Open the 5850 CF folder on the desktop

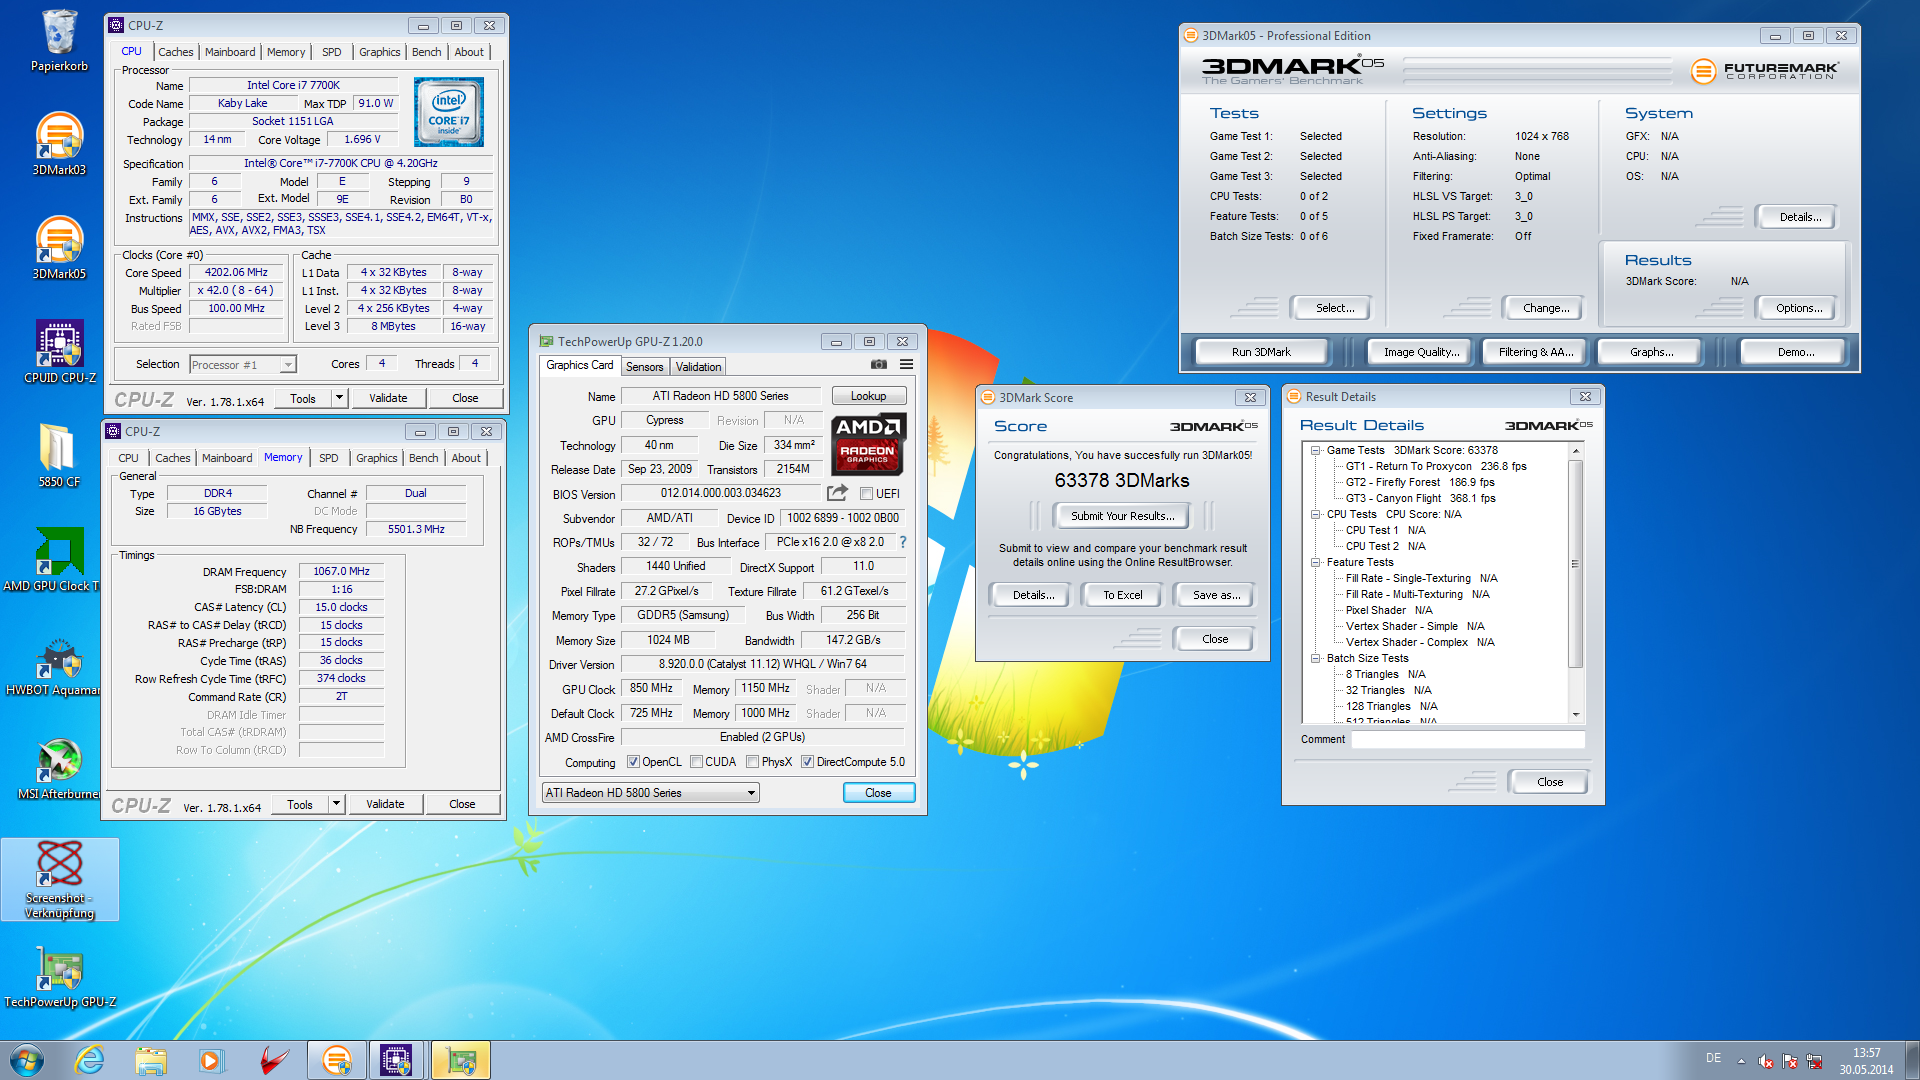(59, 456)
